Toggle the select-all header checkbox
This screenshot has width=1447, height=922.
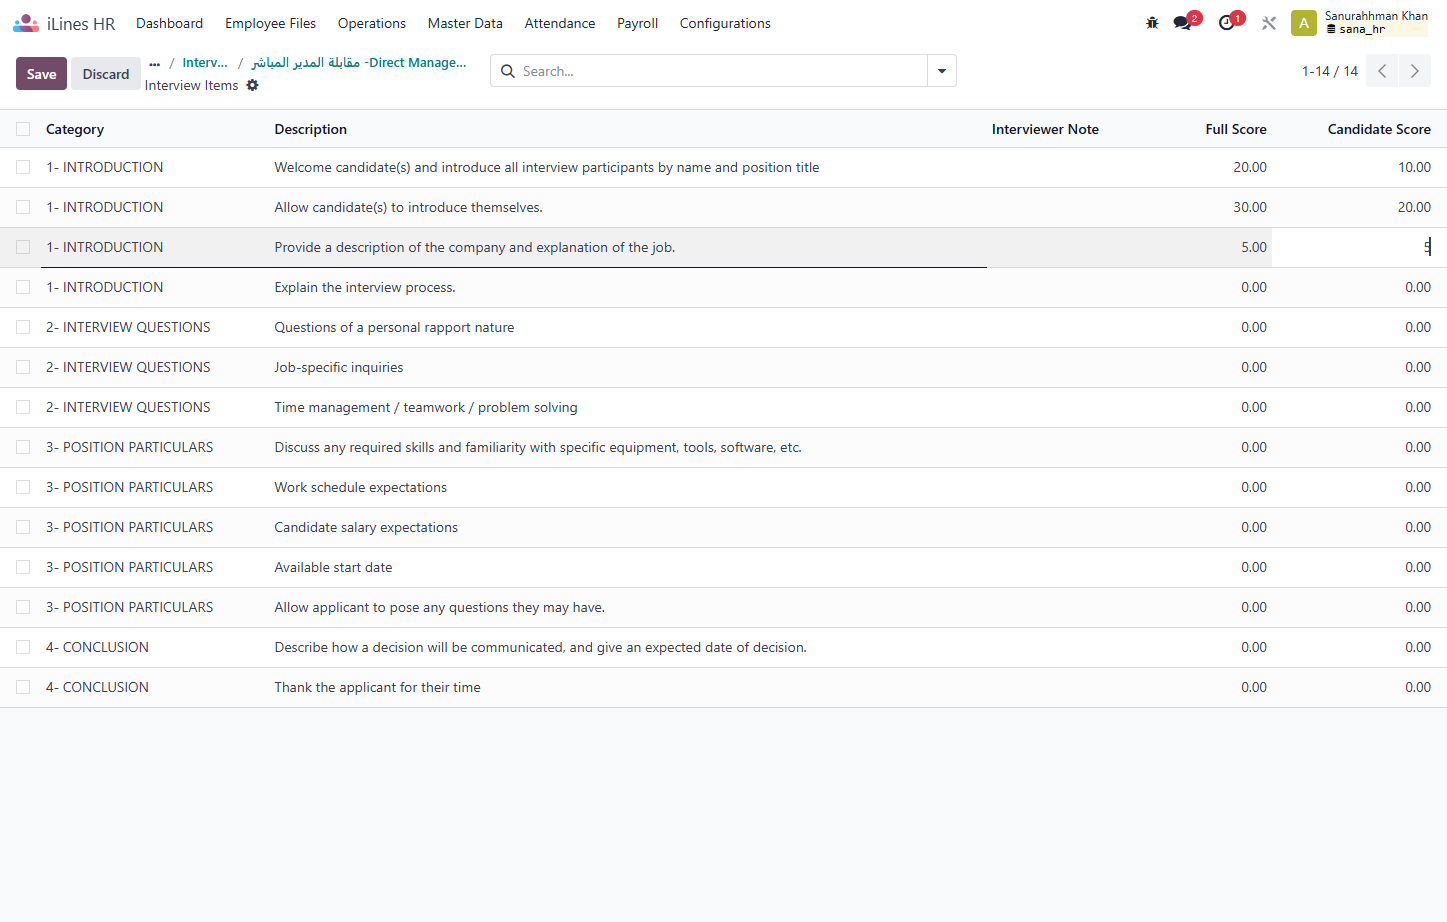coord(23,129)
